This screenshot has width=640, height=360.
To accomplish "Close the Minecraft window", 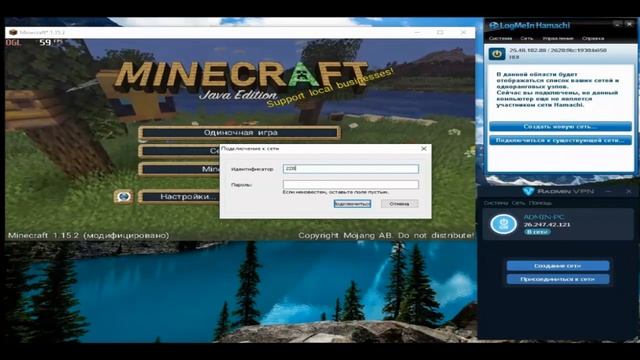I will coord(463,32).
